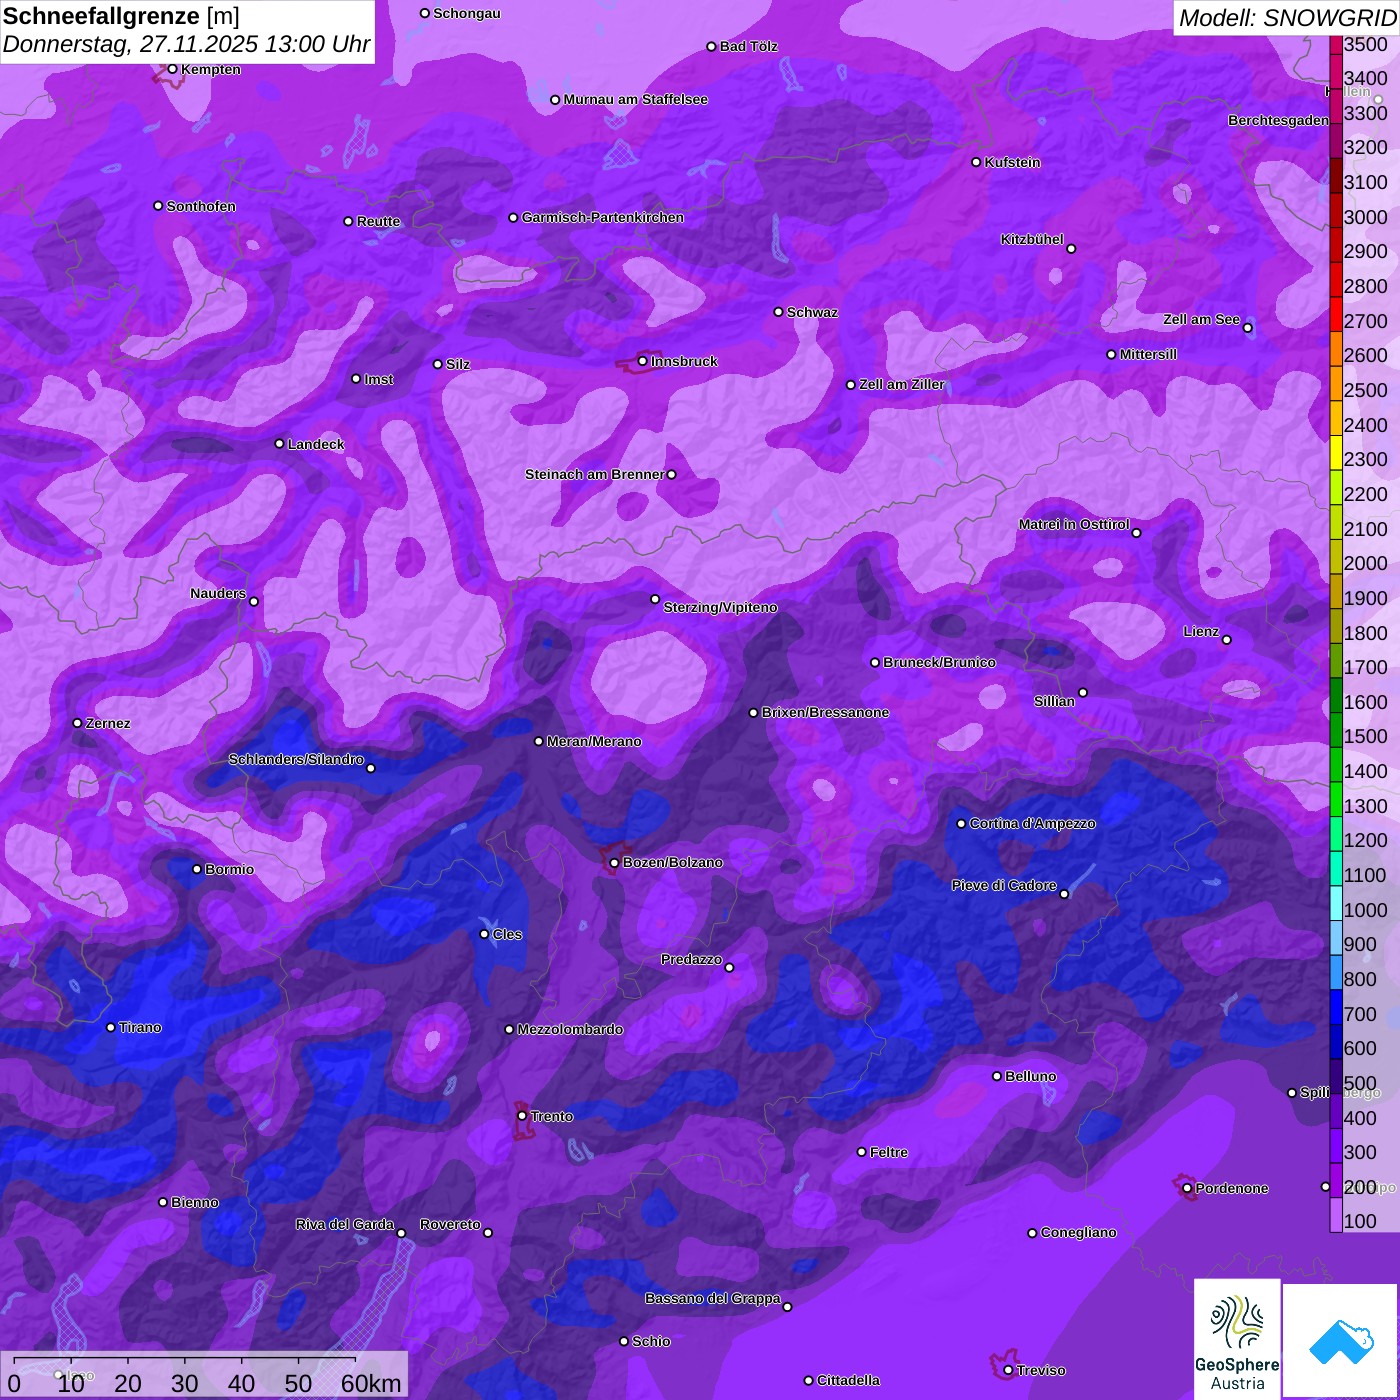
Task: Click the Innsbruck city marker
Action: pyautogui.click(x=643, y=361)
